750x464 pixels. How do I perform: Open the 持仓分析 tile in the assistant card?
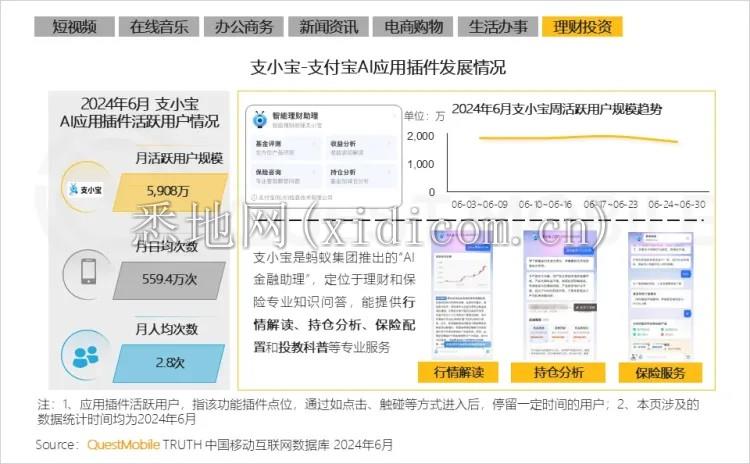tap(361, 176)
